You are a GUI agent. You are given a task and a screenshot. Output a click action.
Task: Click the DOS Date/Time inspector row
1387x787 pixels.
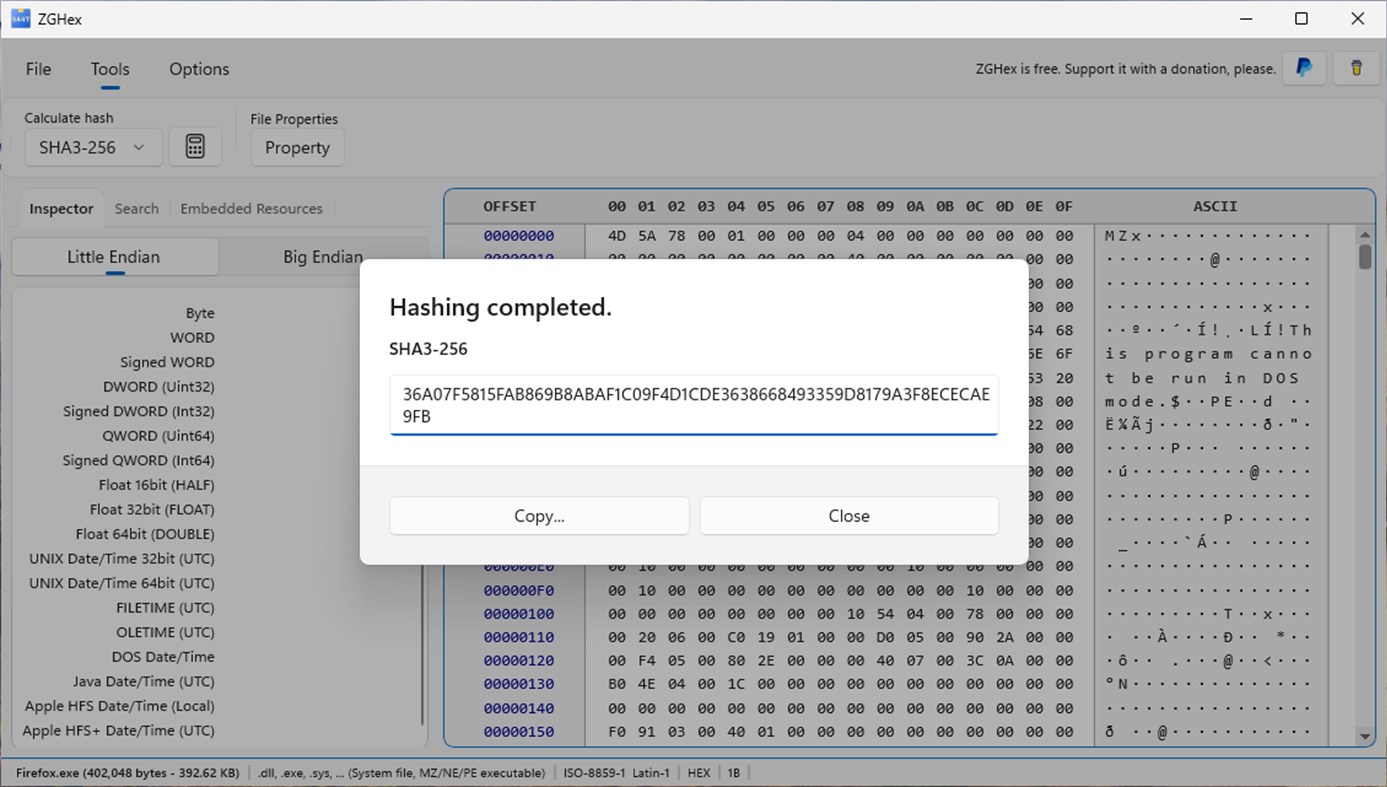click(163, 657)
